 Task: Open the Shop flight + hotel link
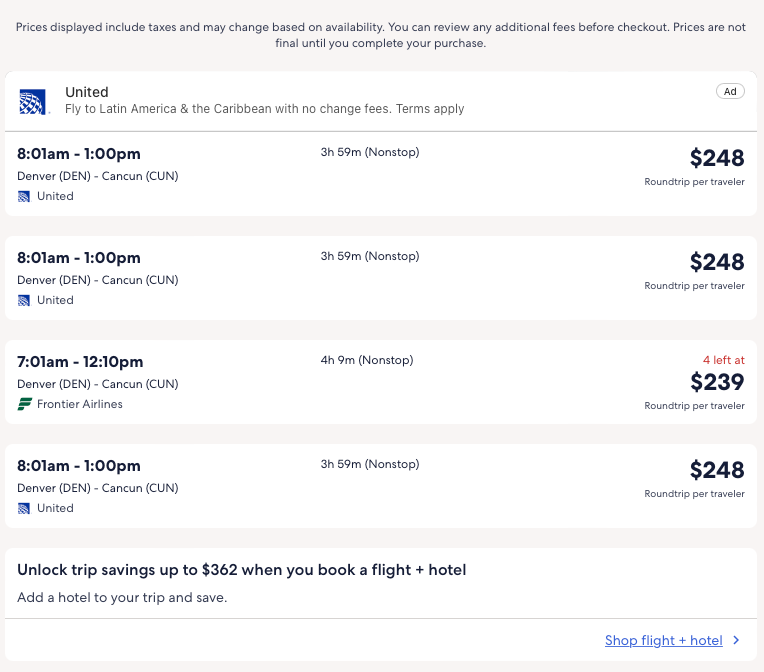(x=663, y=640)
